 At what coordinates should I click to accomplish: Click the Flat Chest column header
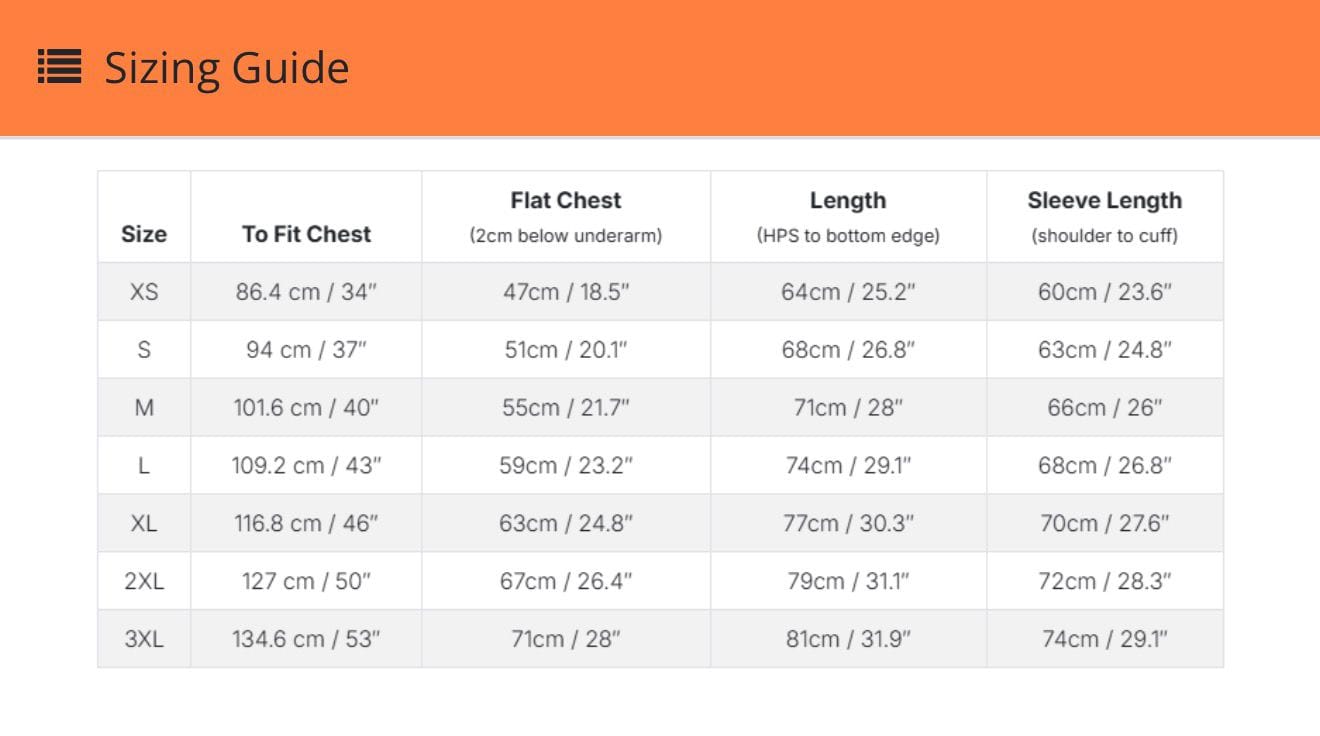566,201
